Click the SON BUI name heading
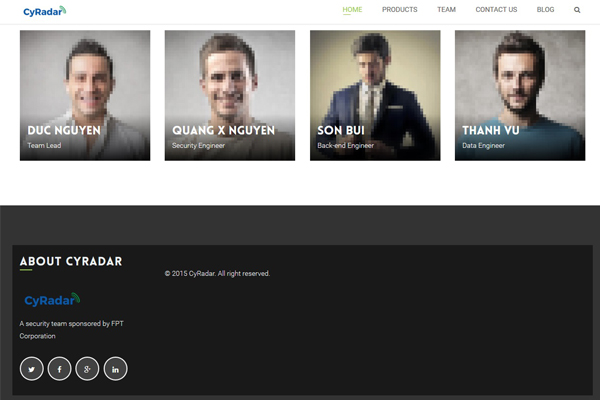The image size is (600, 400). 341,131
